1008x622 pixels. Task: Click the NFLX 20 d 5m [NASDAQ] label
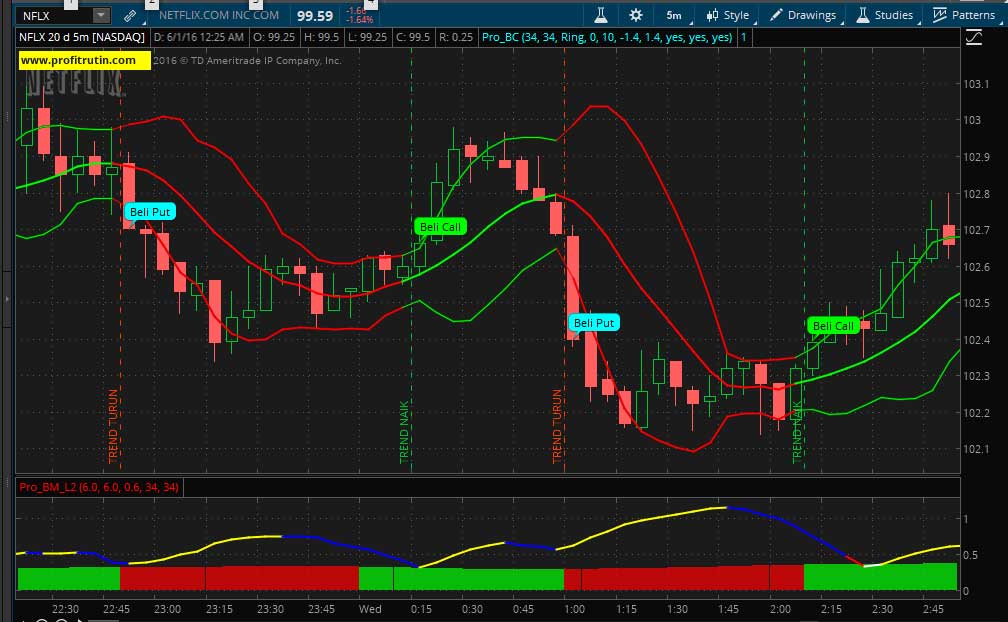click(82, 37)
